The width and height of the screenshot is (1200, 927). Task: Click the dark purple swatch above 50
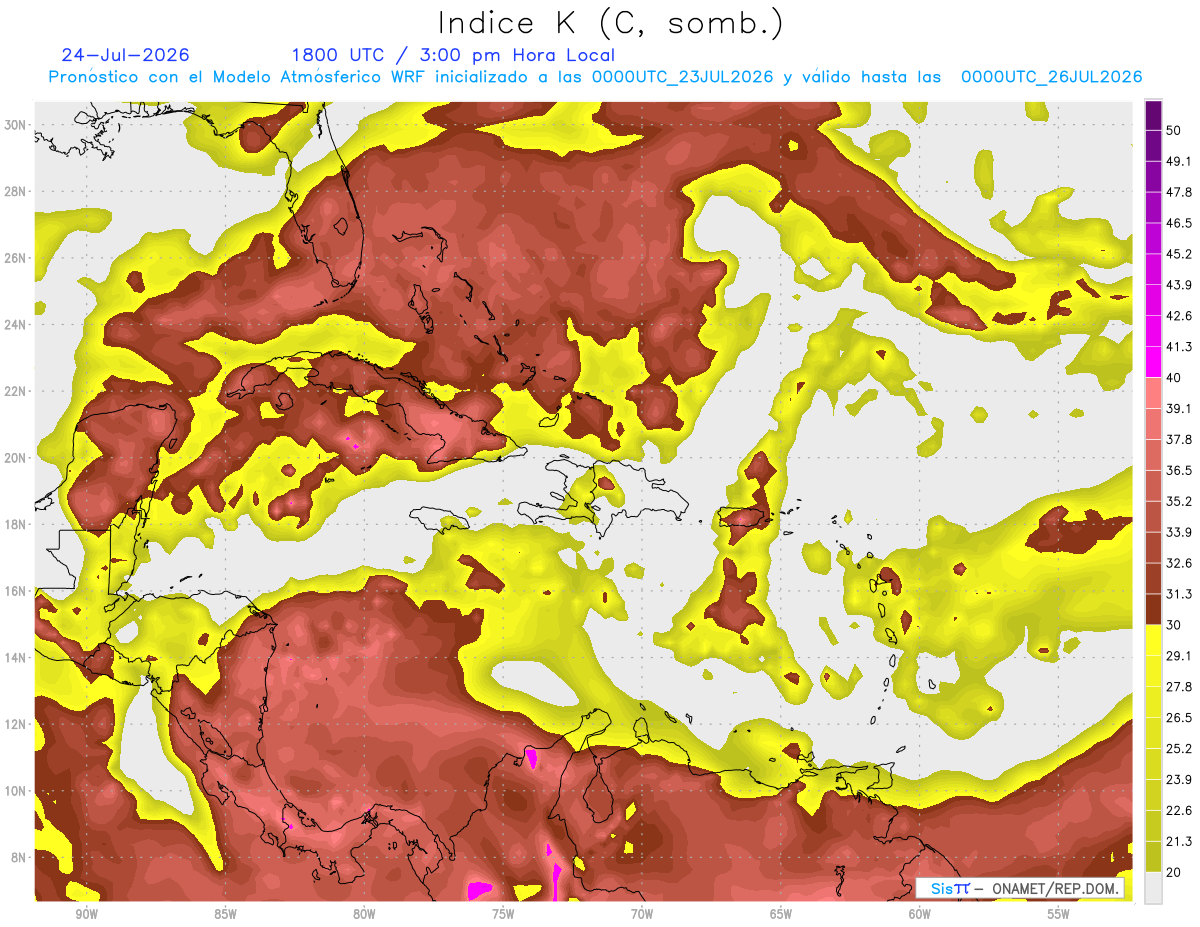(1153, 115)
